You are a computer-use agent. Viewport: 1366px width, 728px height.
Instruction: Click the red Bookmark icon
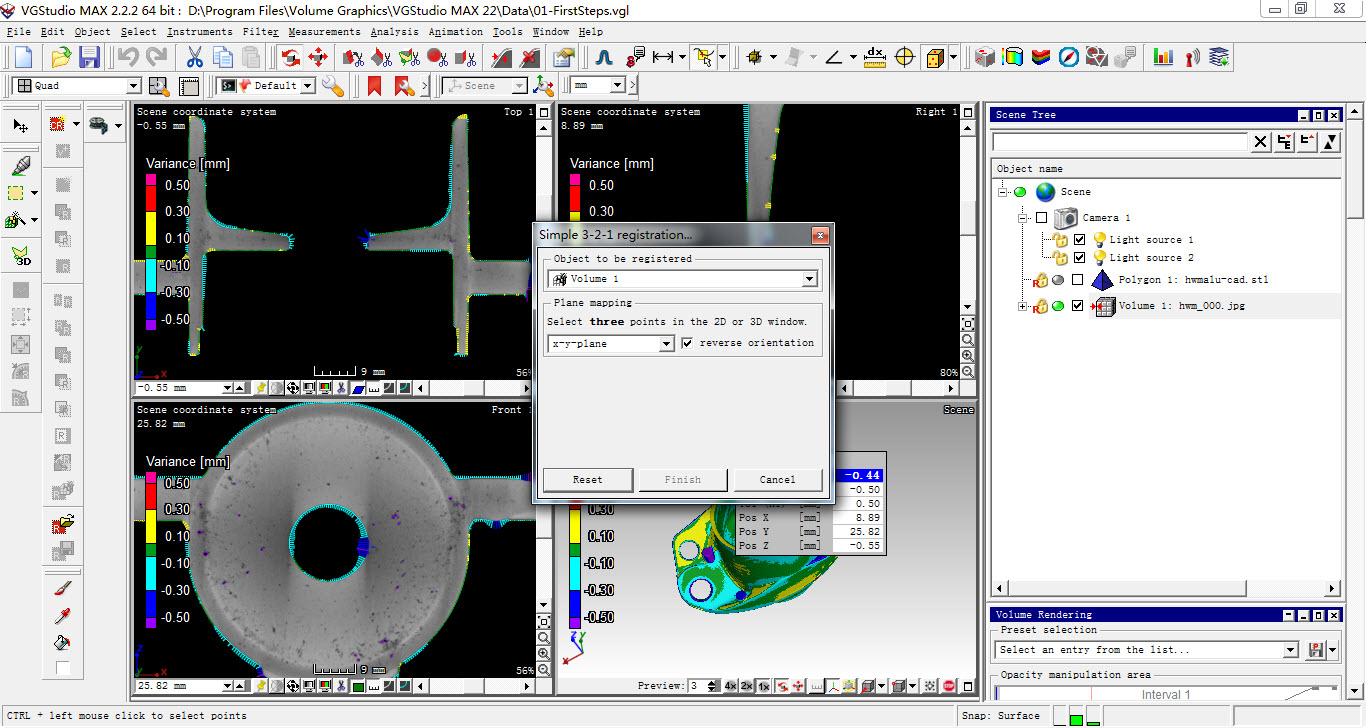coord(375,86)
